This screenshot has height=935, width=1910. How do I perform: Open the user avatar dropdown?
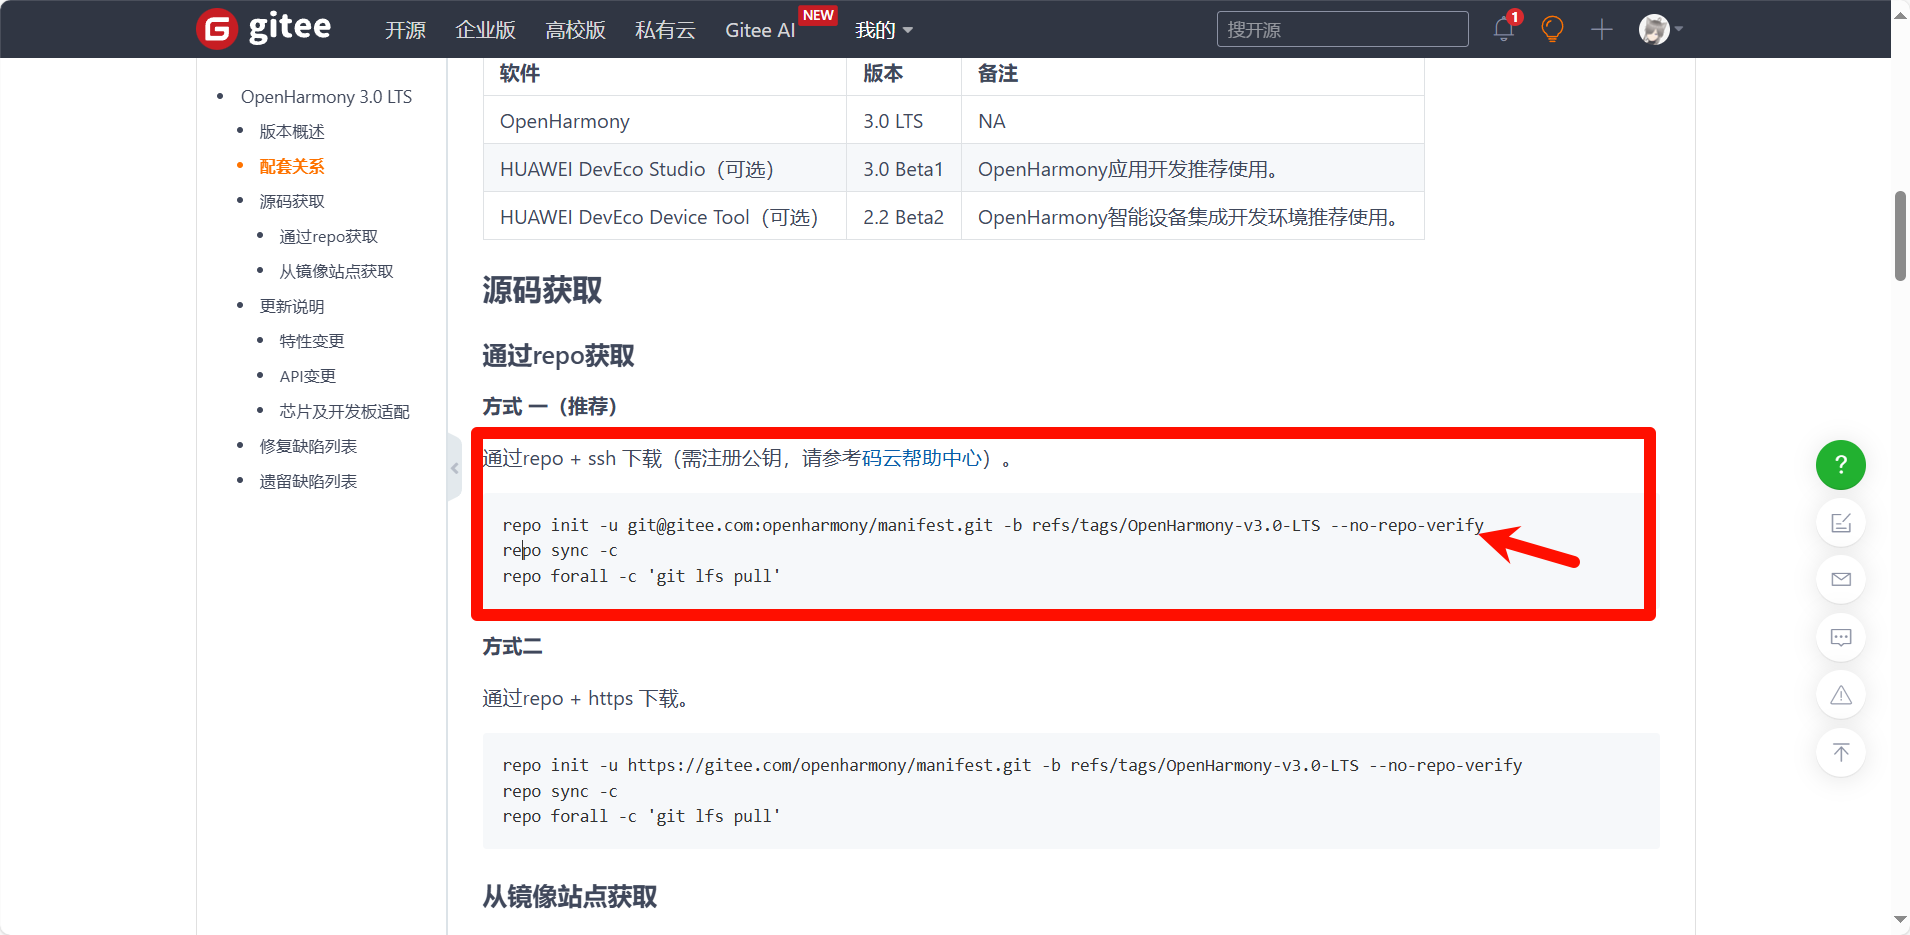click(1660, 29)
